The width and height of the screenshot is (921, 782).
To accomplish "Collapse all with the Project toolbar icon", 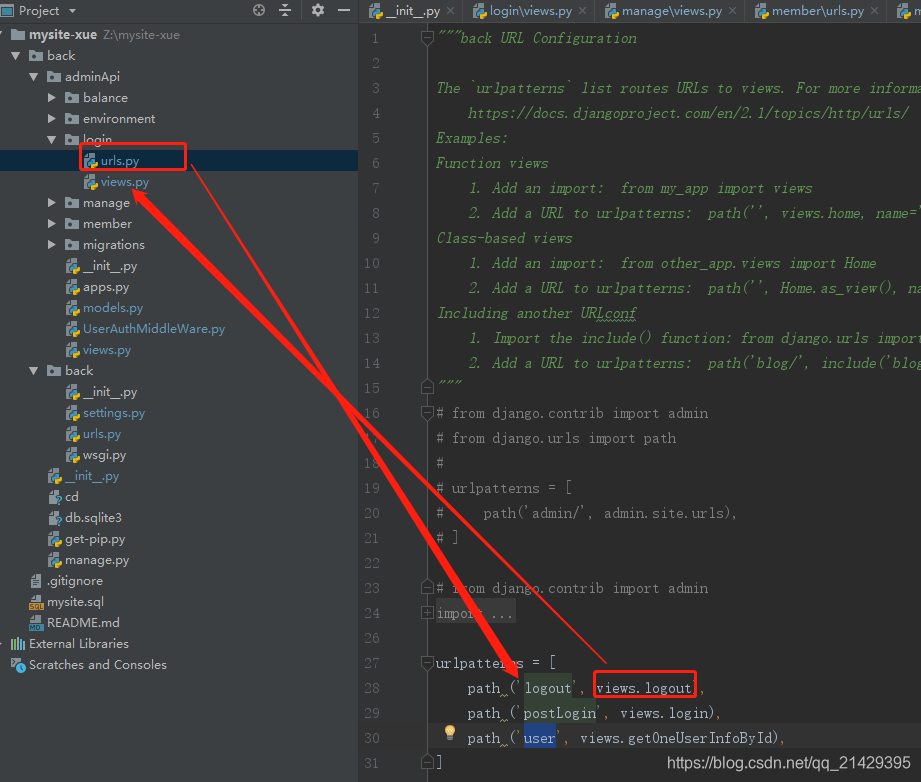I will click(x=286, y=10).
